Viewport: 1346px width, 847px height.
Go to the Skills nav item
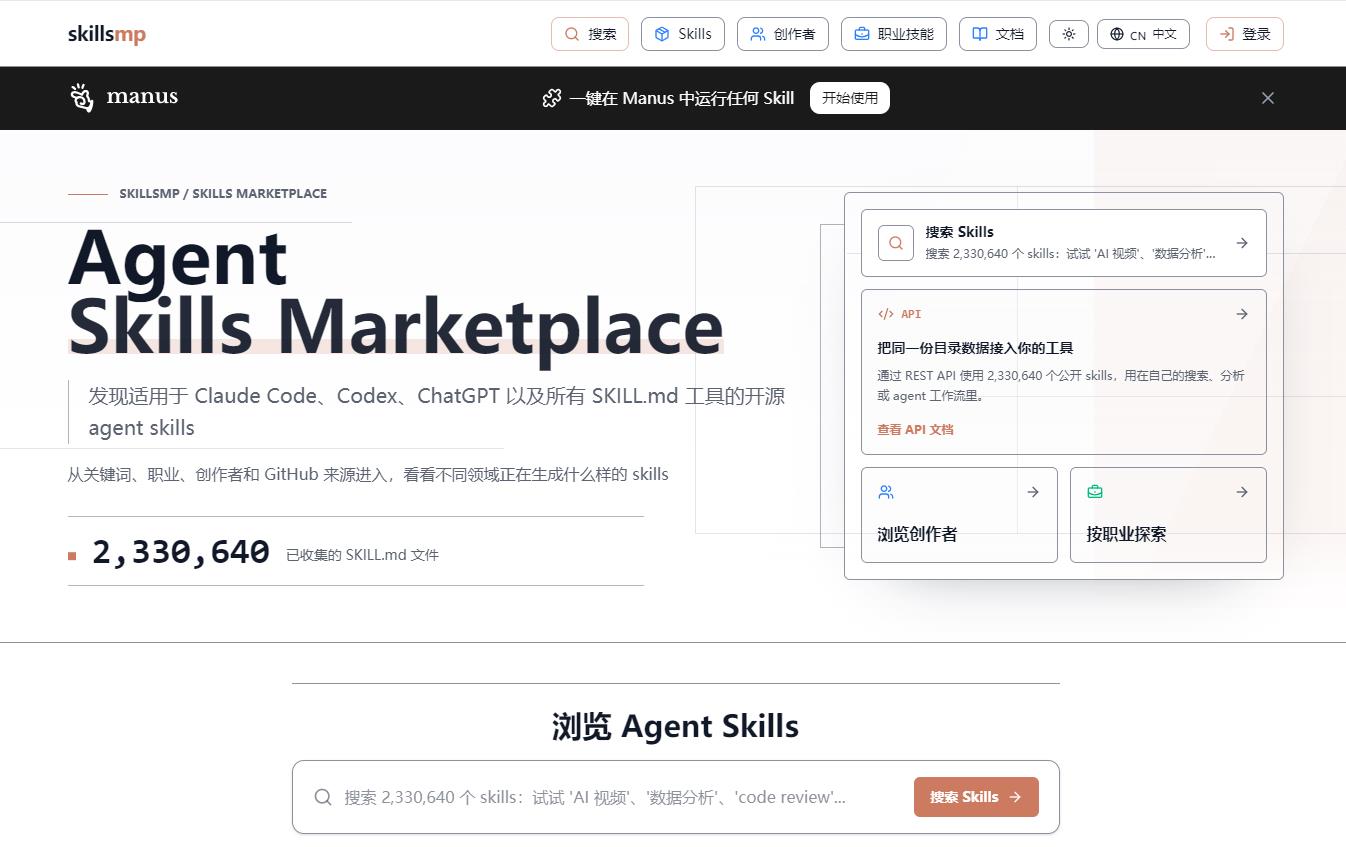click(x=683, y=34)
